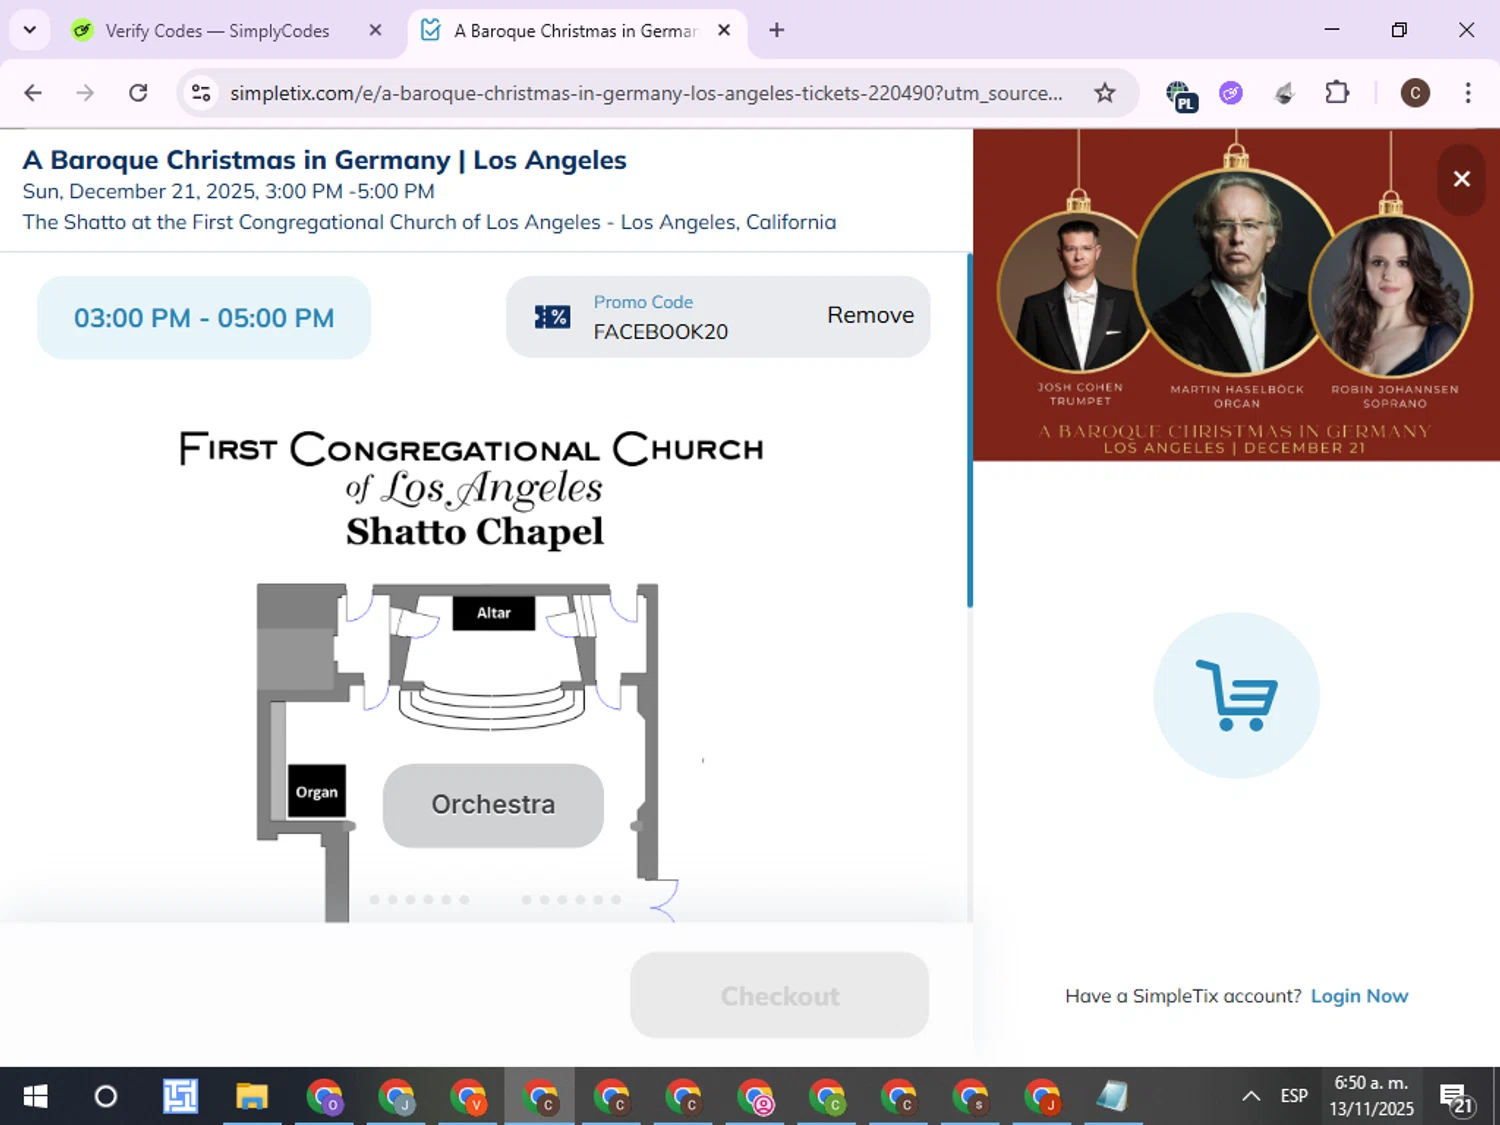Click the browser forward arrow
Image resolution: width=1500 pixels, height=1125 pixels.
tap(85, 93)
